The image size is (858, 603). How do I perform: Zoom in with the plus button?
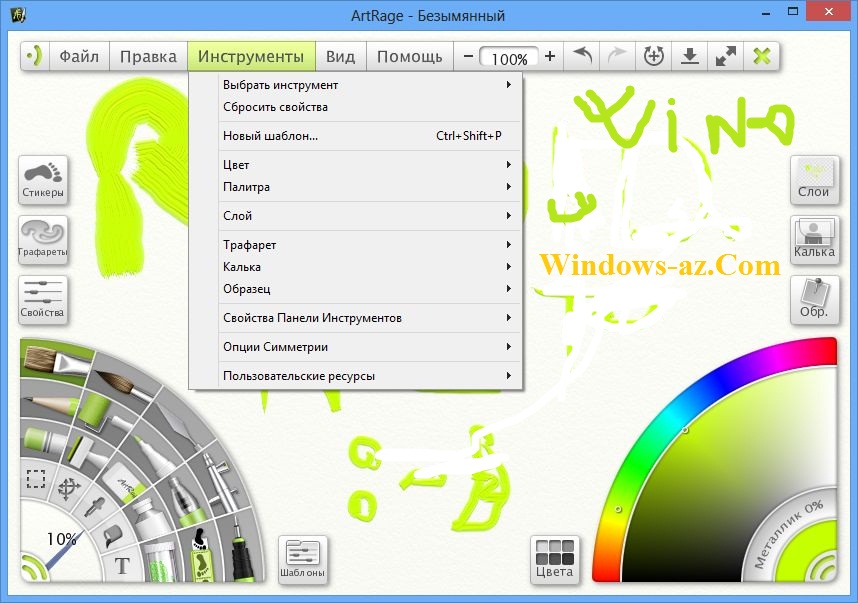[550, 56]
